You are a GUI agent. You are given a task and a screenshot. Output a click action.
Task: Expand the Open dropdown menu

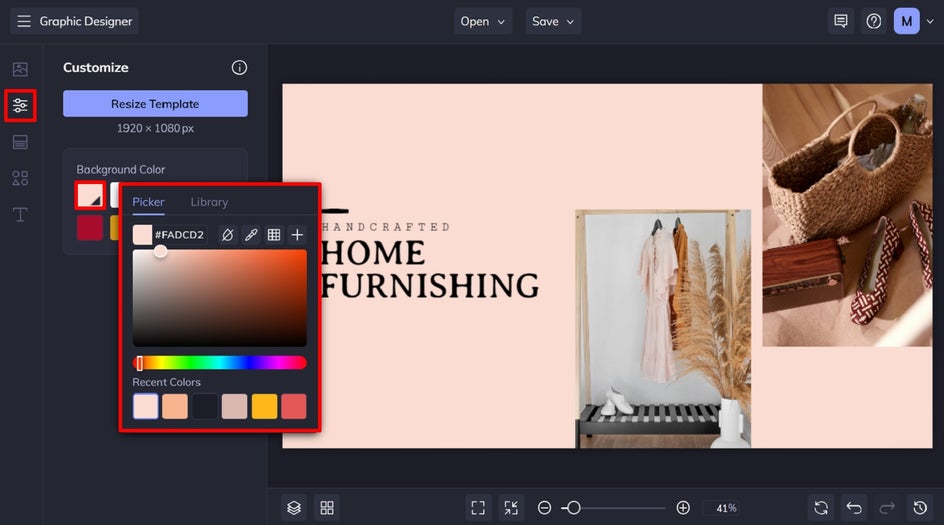483,21
